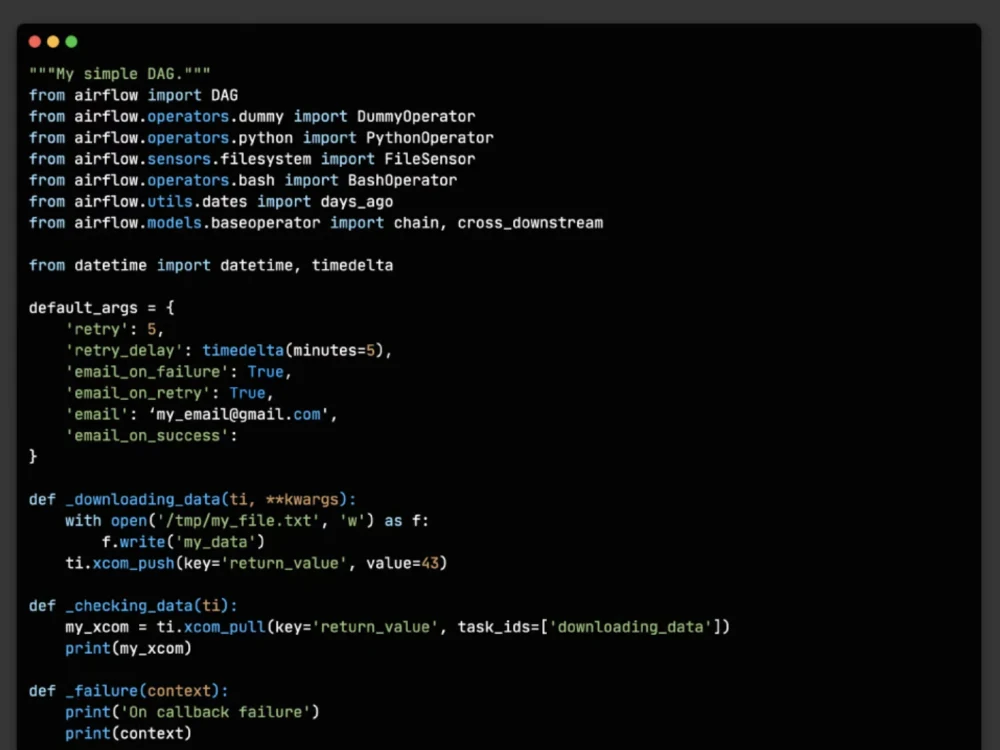The height and width of the screenshot is (750, 1000).
Task: Click the red close traffic light icon
Action: click(x=35, y=41)
